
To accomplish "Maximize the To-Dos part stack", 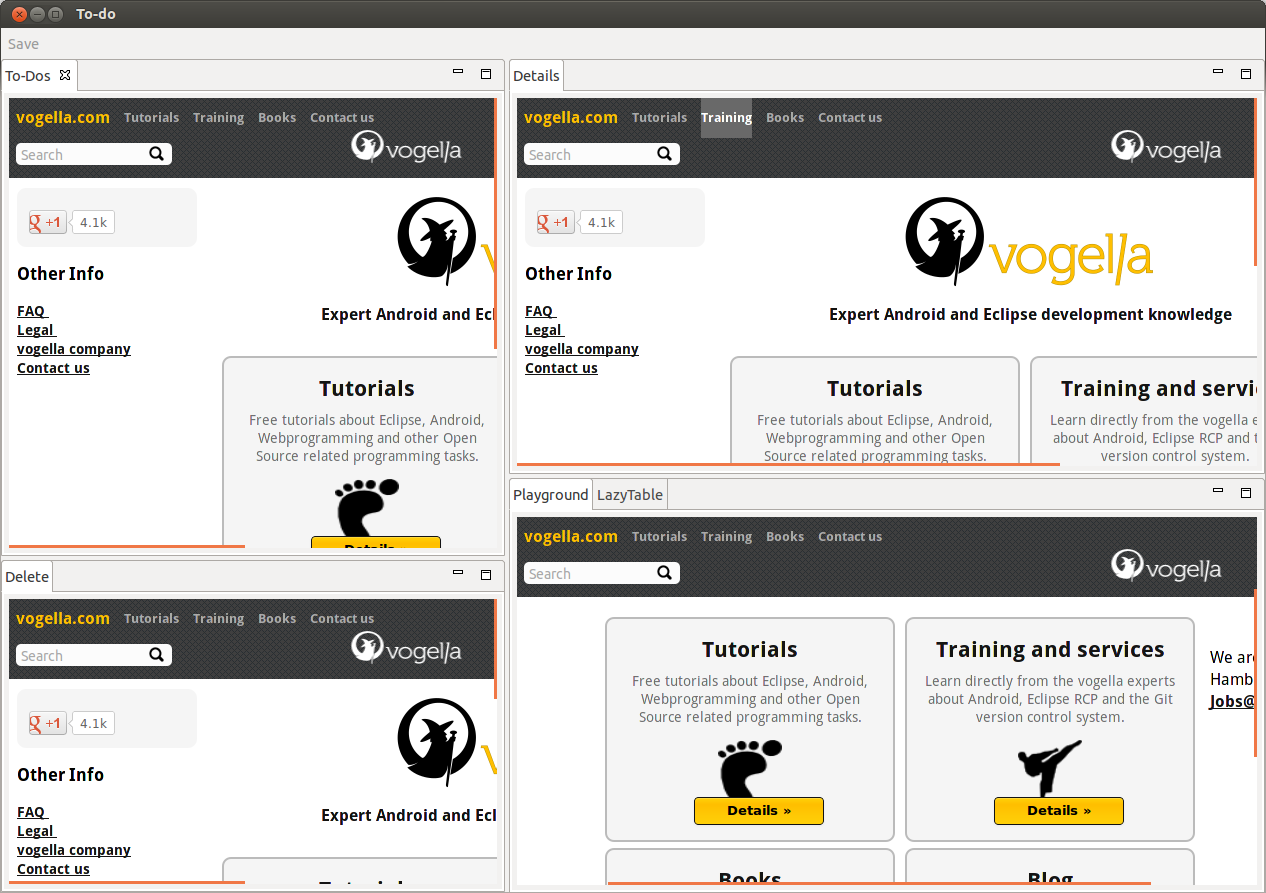I will [x=486, y=73].
